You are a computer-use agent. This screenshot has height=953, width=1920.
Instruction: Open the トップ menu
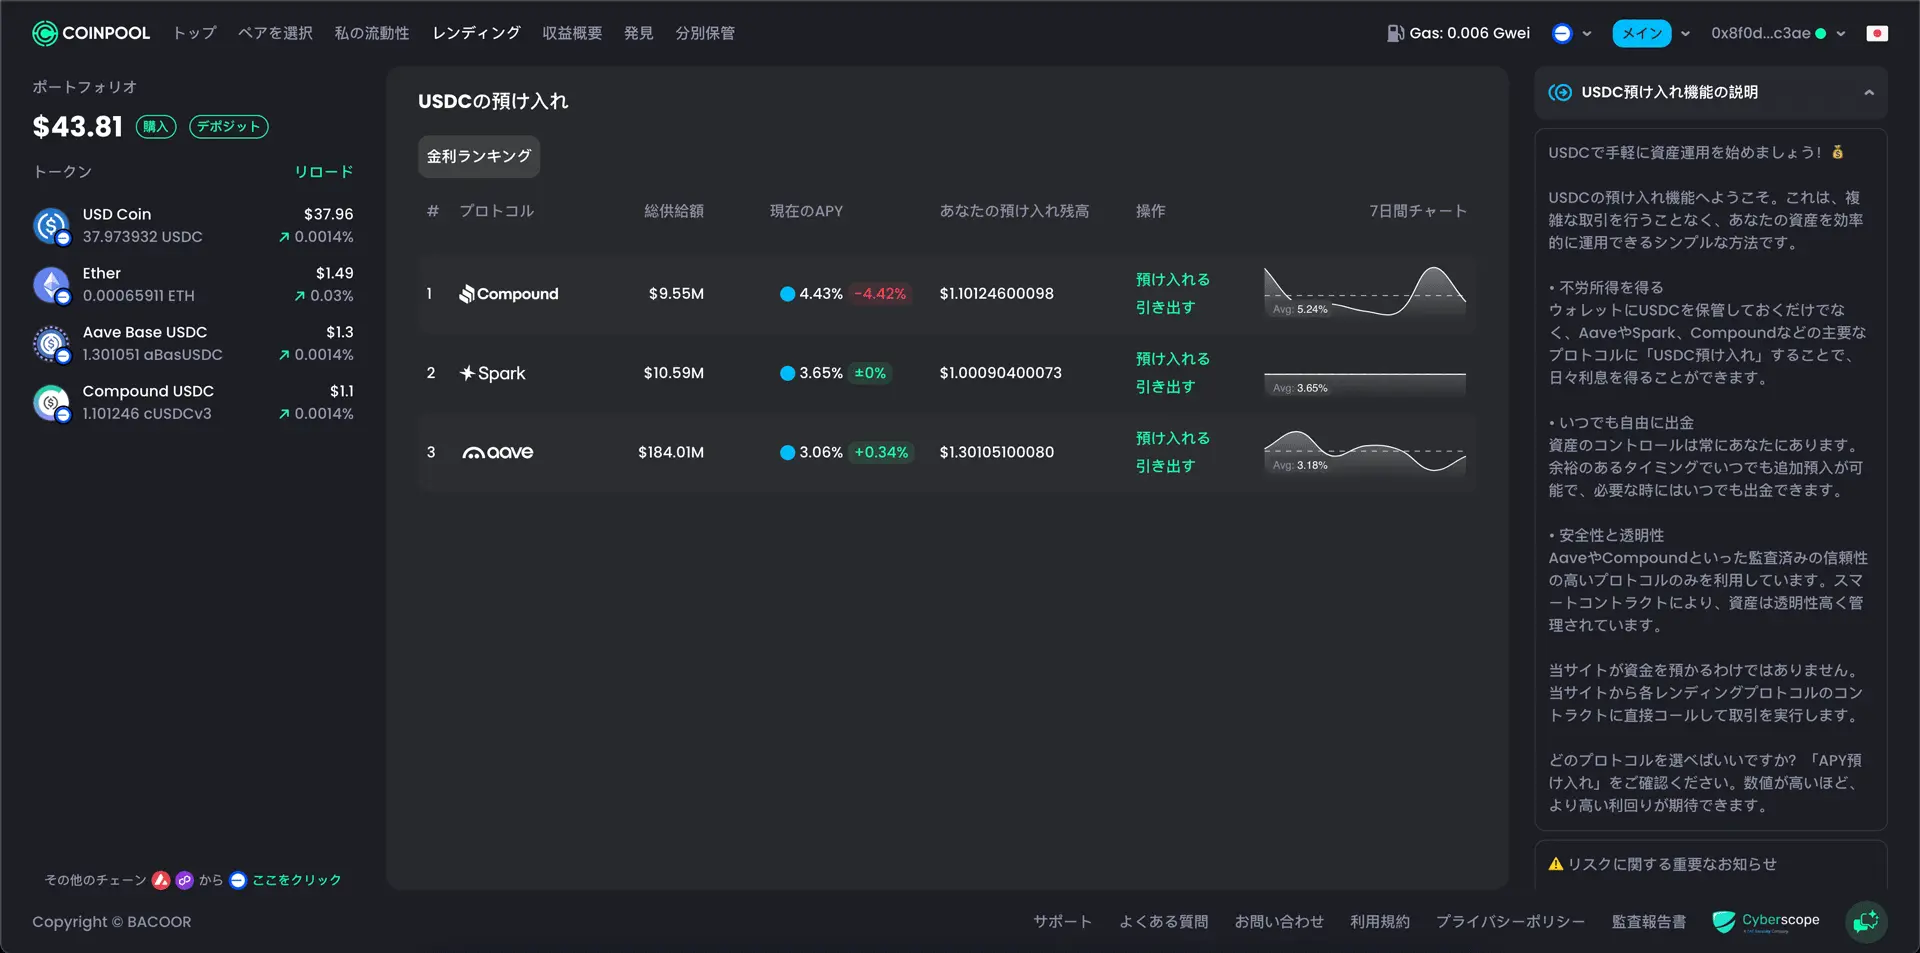point(194,33)
